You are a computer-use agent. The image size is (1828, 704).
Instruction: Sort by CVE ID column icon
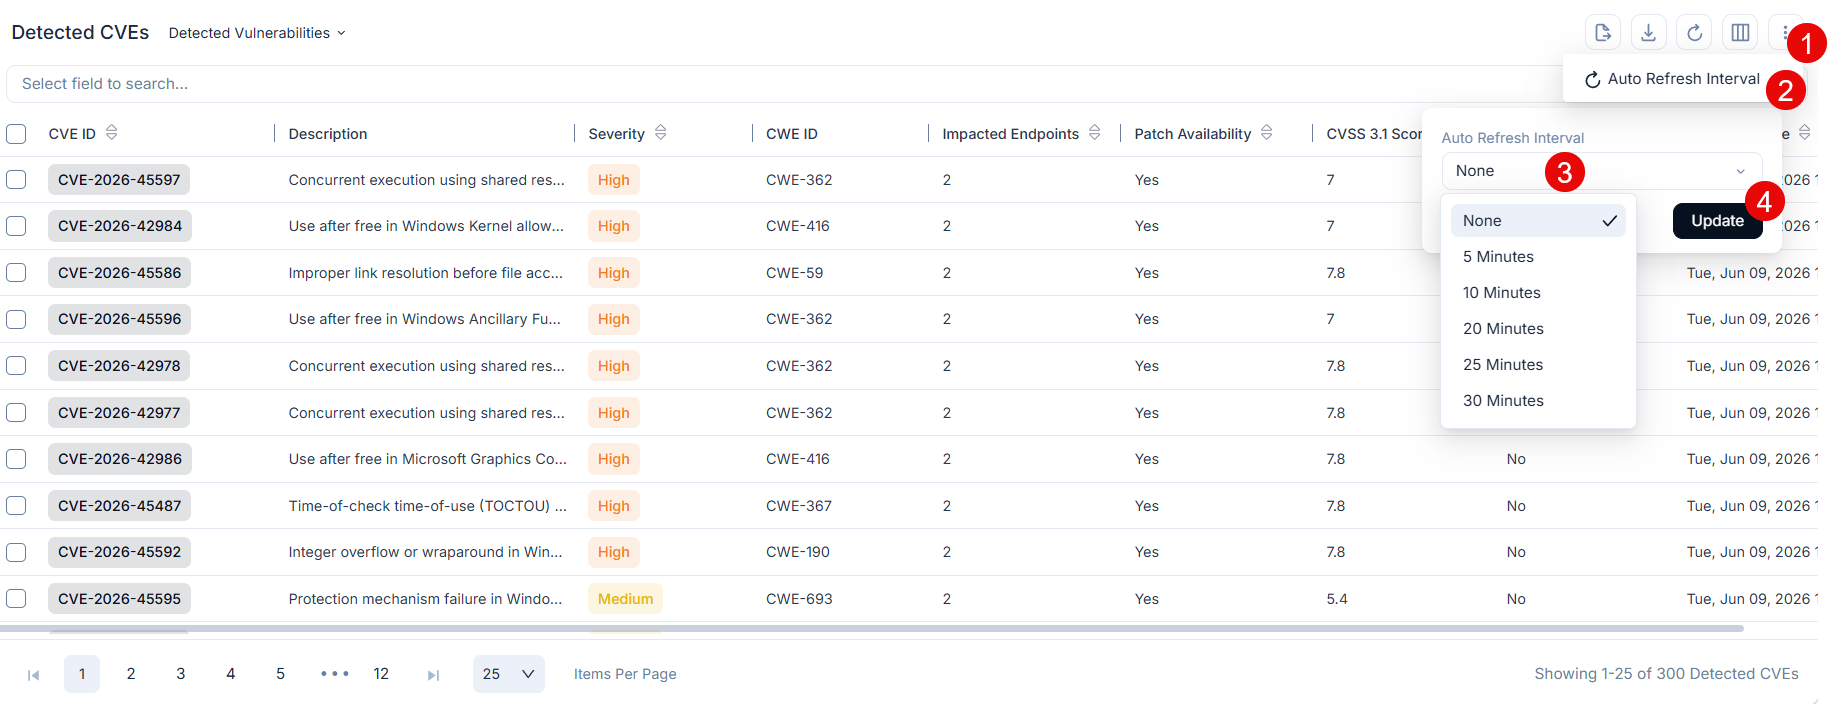coord(111,133)
